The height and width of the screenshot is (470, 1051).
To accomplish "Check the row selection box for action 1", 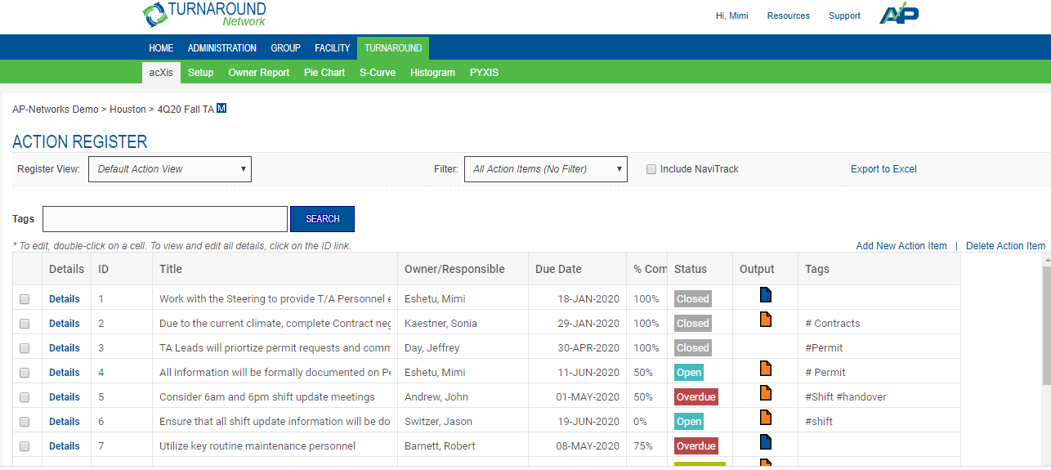I will pyautogui.click(x=25, y=299).
